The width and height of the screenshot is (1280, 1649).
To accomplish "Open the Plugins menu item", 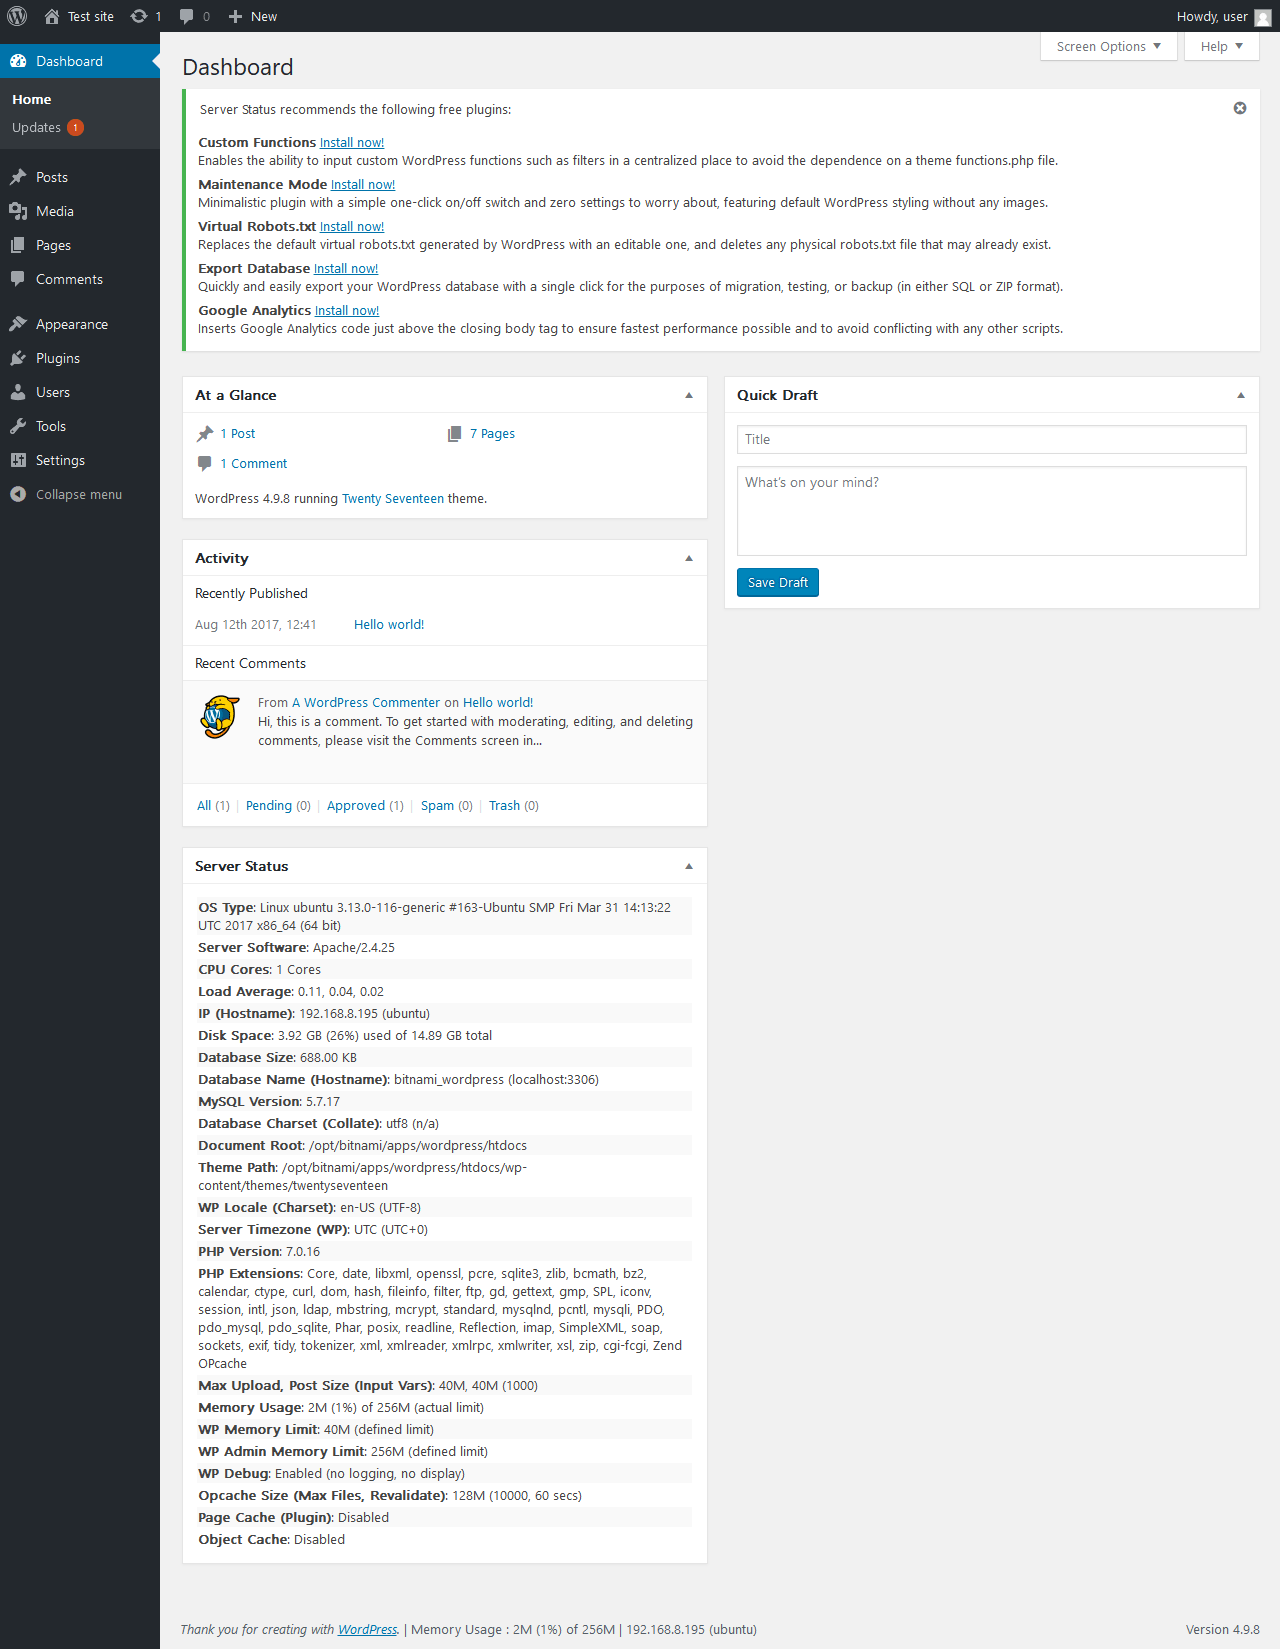I will [x=80, y=358].
